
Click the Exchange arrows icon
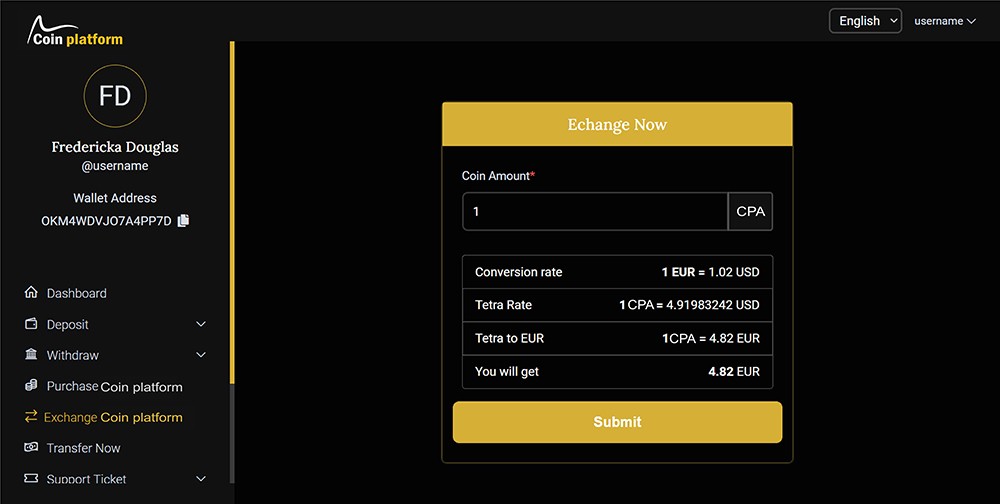pos(31,417)
